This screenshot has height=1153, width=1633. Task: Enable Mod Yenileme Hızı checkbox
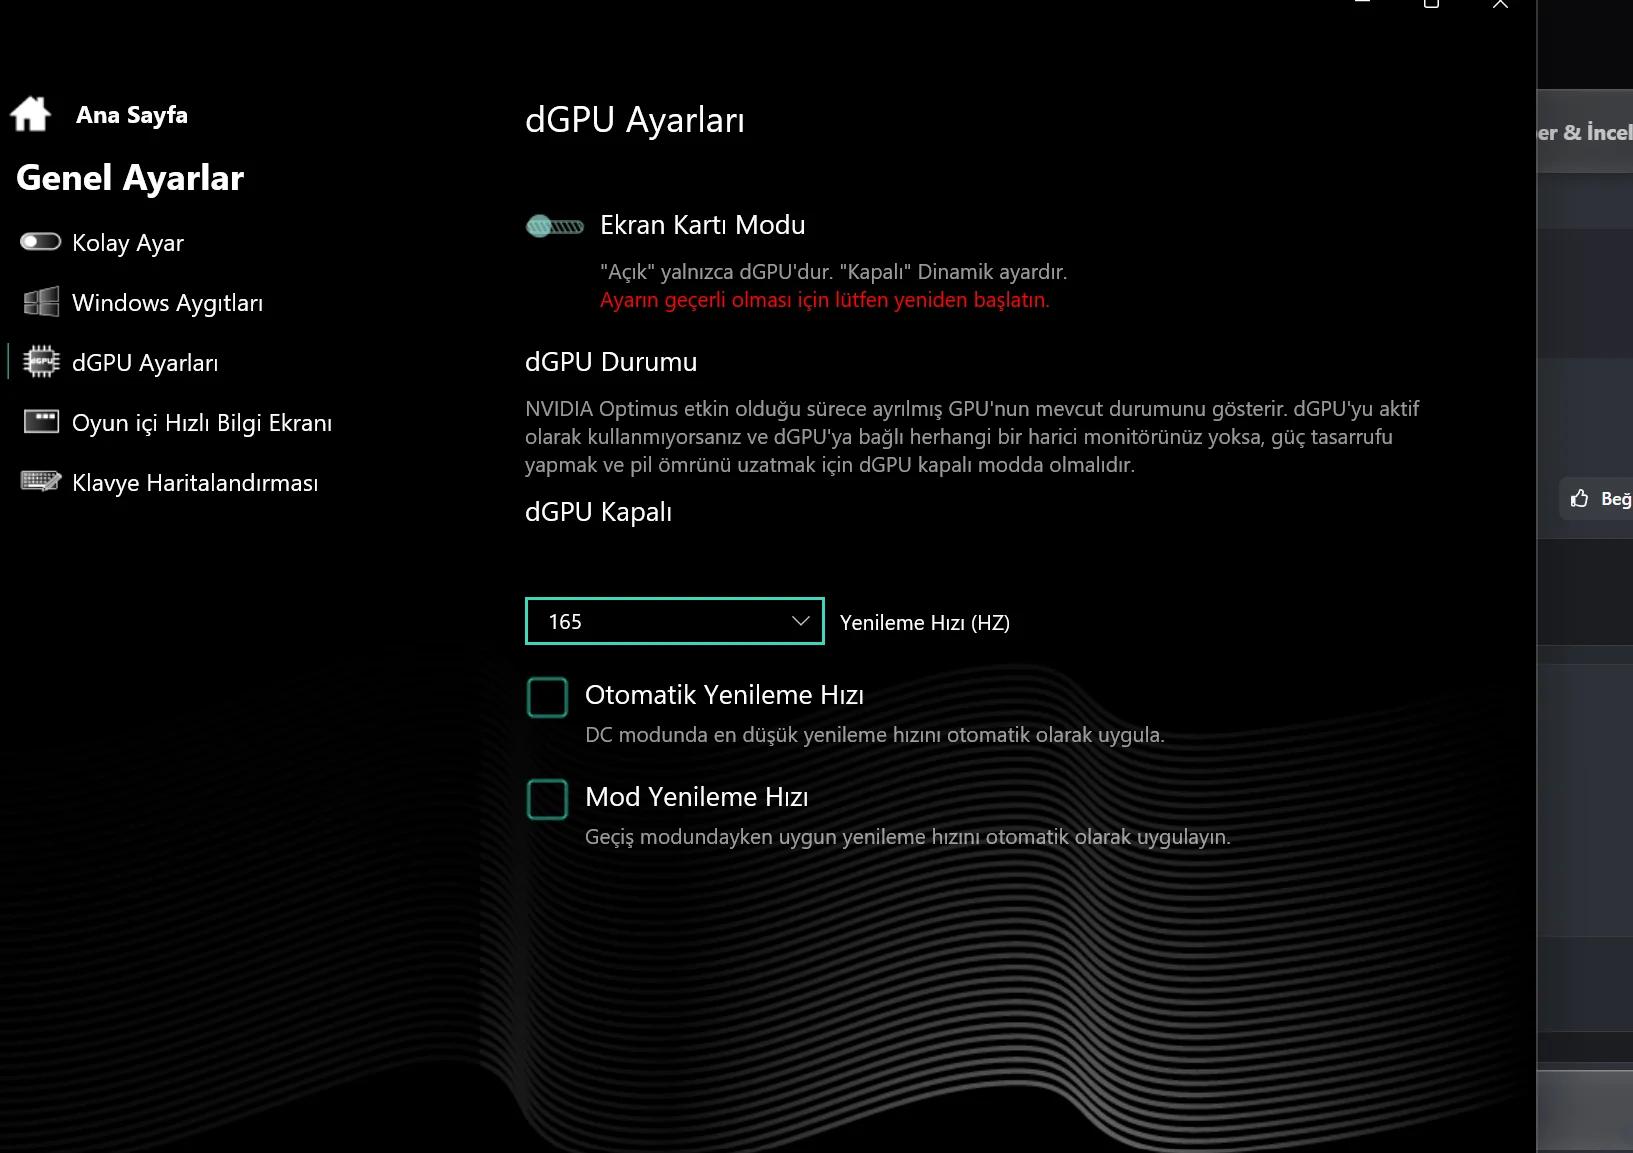click(547, 799)
